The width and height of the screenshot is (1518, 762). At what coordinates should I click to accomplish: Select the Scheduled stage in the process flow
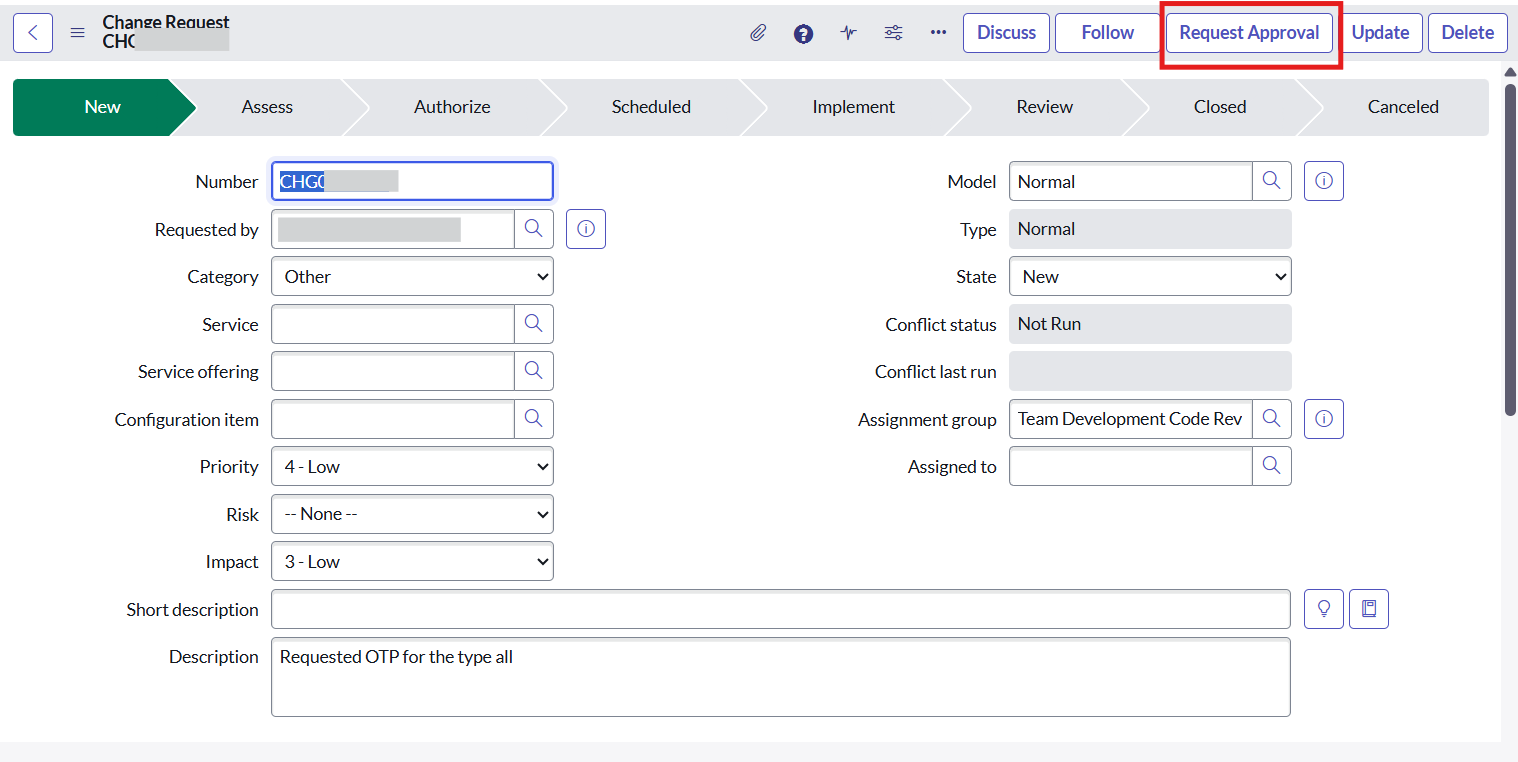651,107
